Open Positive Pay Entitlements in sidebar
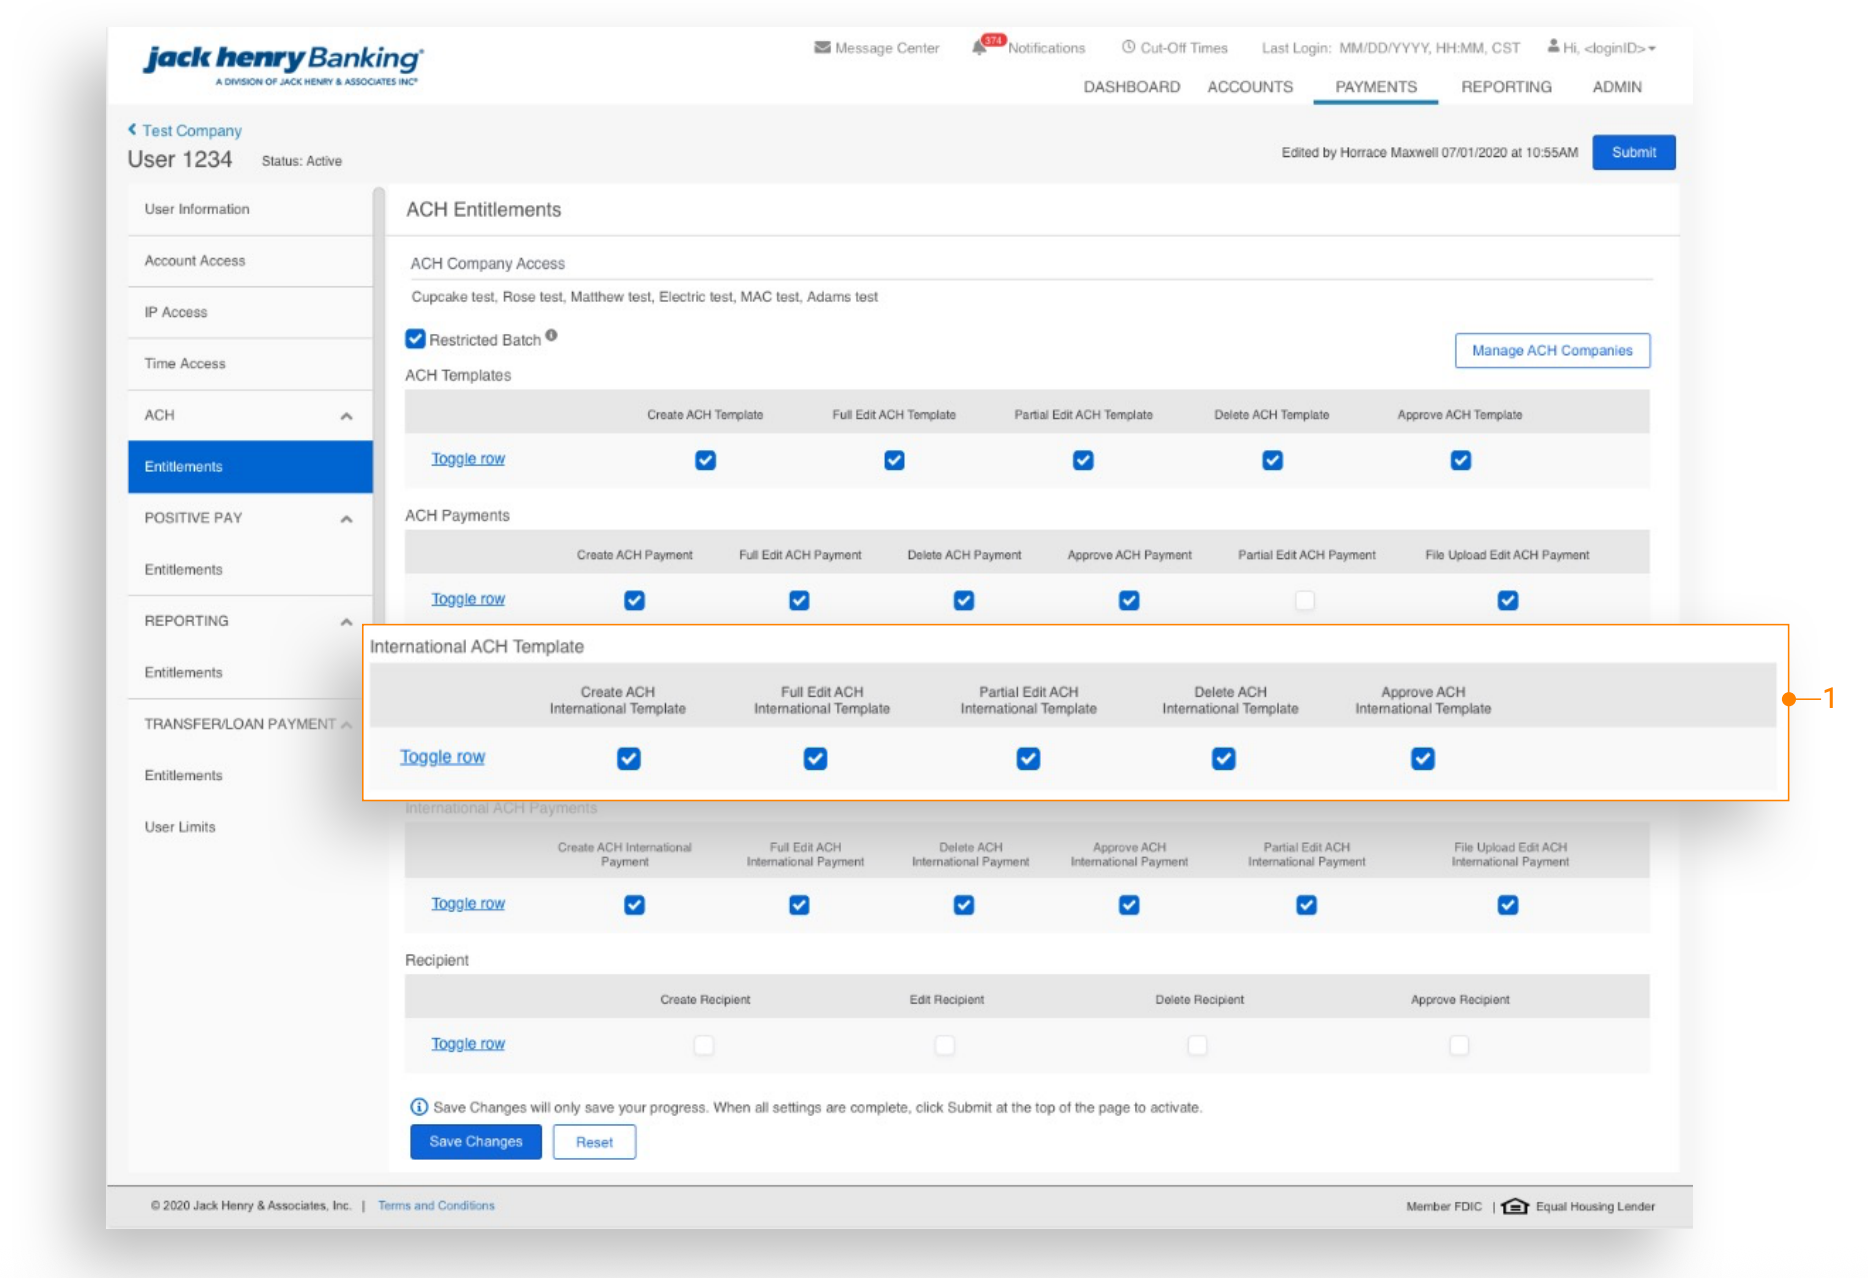Screen dimensions: 1868x1278 click(250, 570)
